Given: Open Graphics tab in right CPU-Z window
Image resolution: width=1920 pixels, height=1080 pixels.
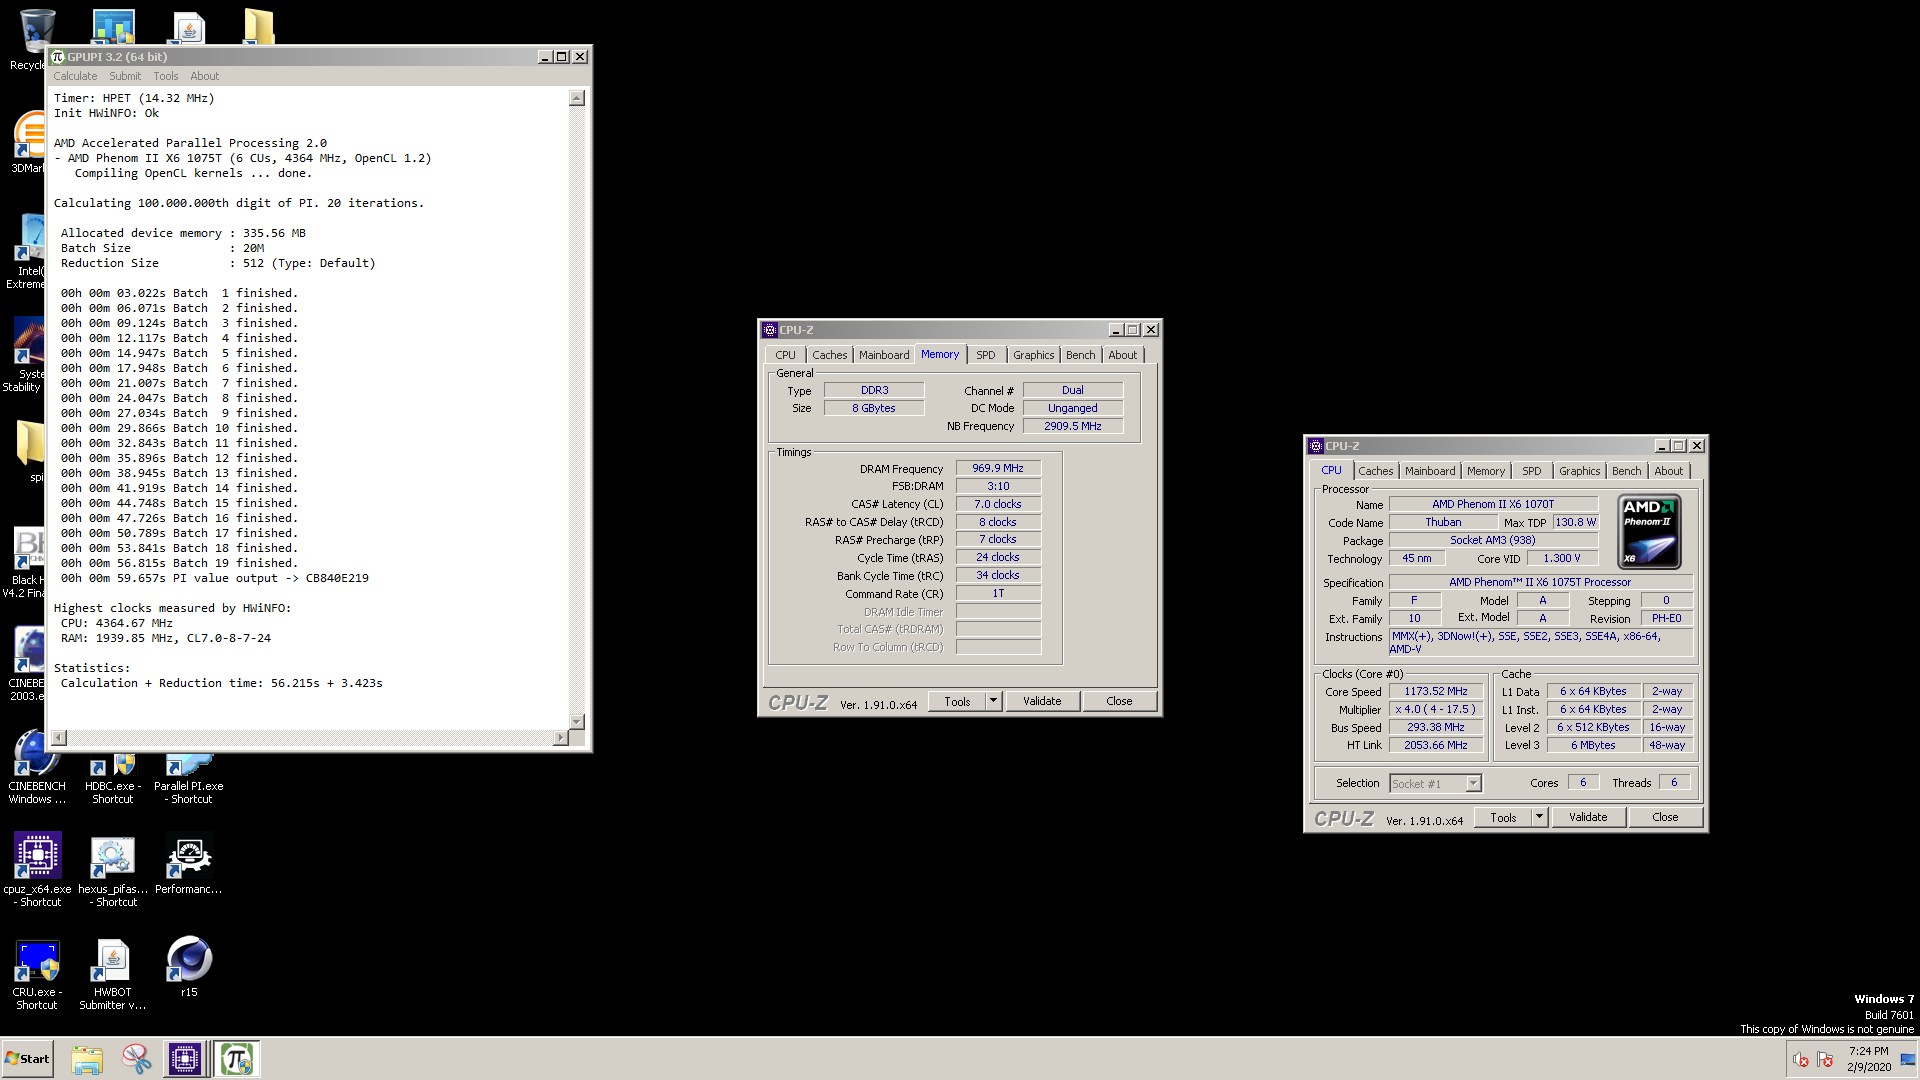Looking at the screenshot, I should coord(1579,471).
